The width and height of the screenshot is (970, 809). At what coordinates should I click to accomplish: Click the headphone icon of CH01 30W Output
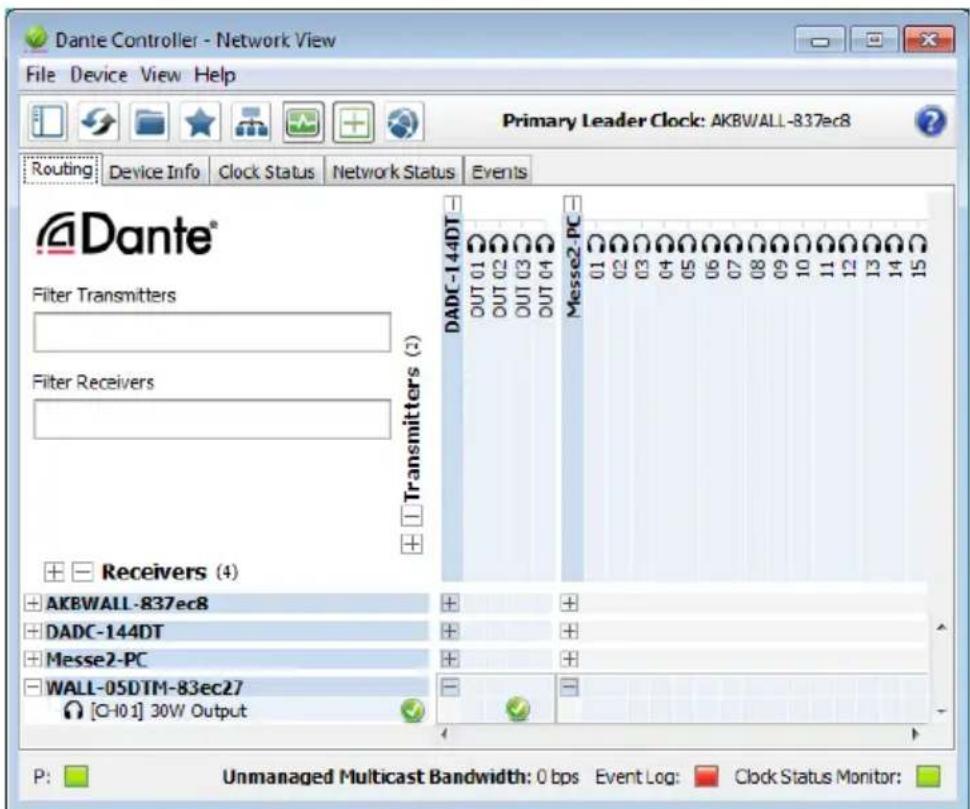tap(73, 711)
